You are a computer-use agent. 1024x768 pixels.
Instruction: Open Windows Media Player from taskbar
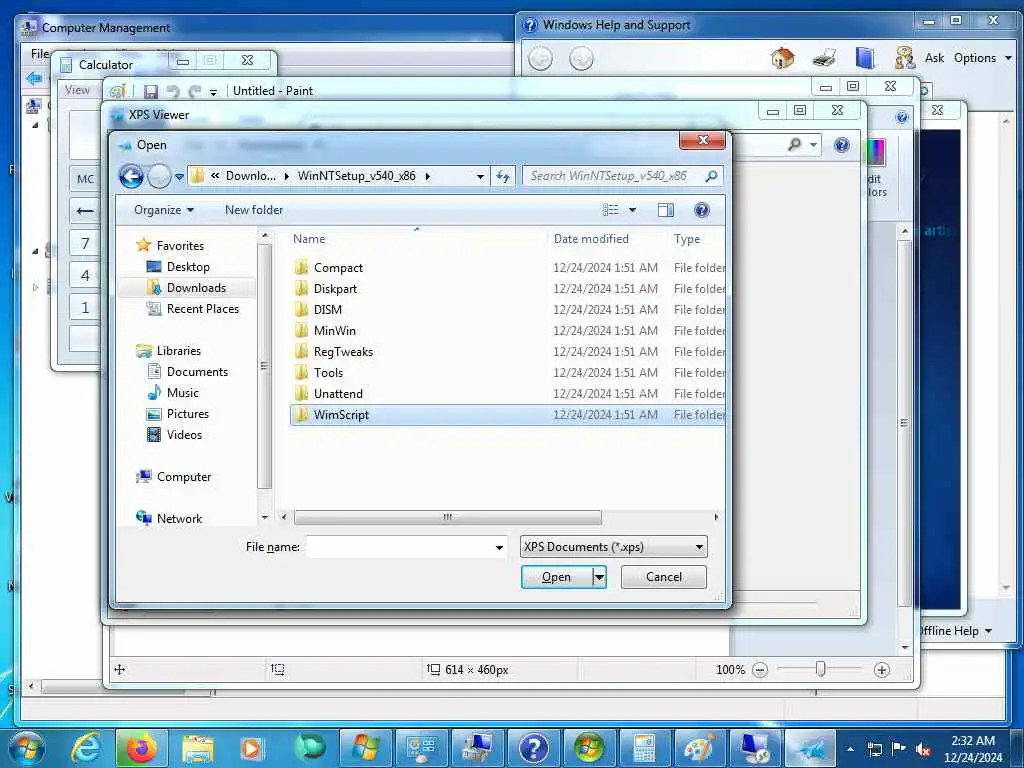click(x=251, y=748)
